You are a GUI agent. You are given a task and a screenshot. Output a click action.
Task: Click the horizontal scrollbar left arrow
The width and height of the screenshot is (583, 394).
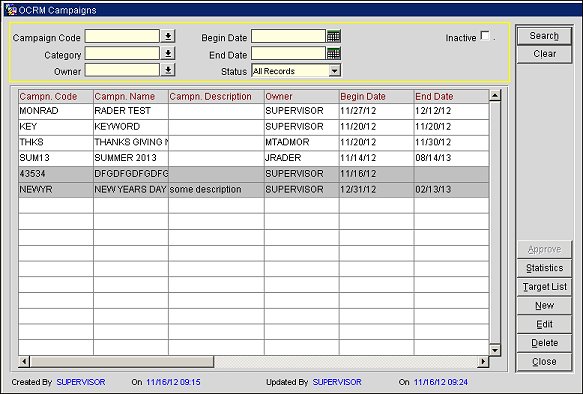[24, 361]
